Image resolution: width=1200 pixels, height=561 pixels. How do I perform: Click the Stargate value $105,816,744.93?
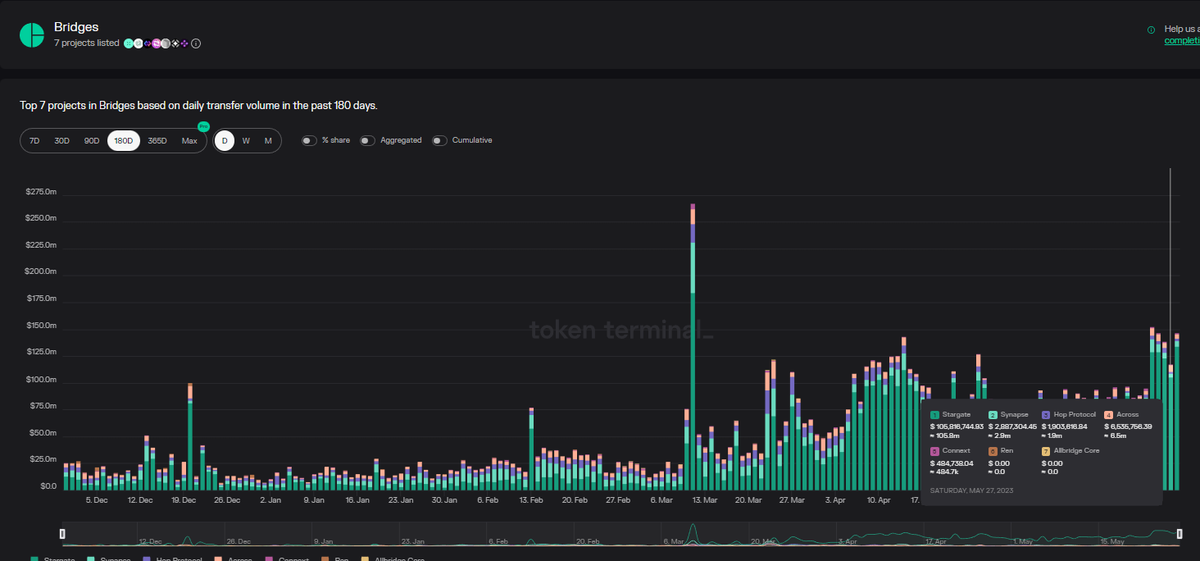959,426
